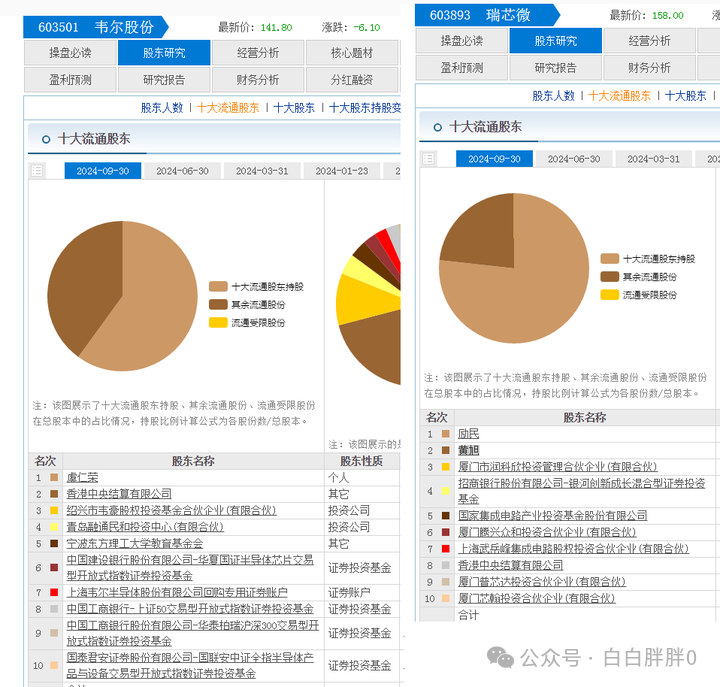
Task: Open 华夏国证半导体芯片 fund link
Action: pos(190,568)
